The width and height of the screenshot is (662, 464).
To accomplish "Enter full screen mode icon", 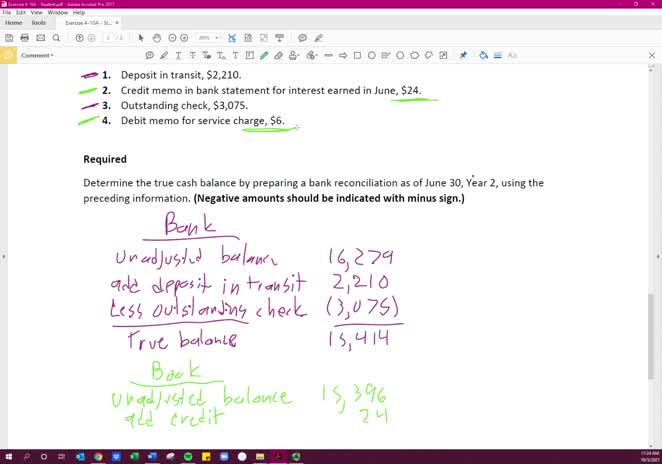I will tap(264, 38).
